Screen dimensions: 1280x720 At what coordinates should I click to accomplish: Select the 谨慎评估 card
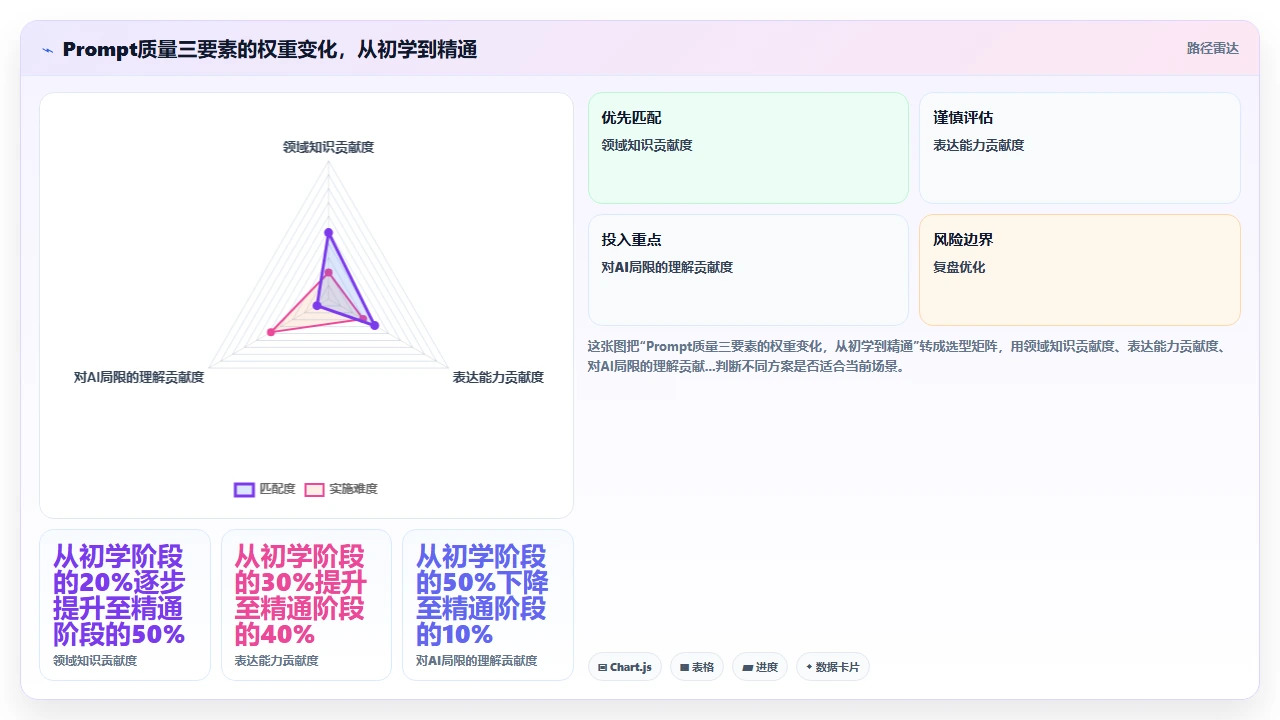1079,148
